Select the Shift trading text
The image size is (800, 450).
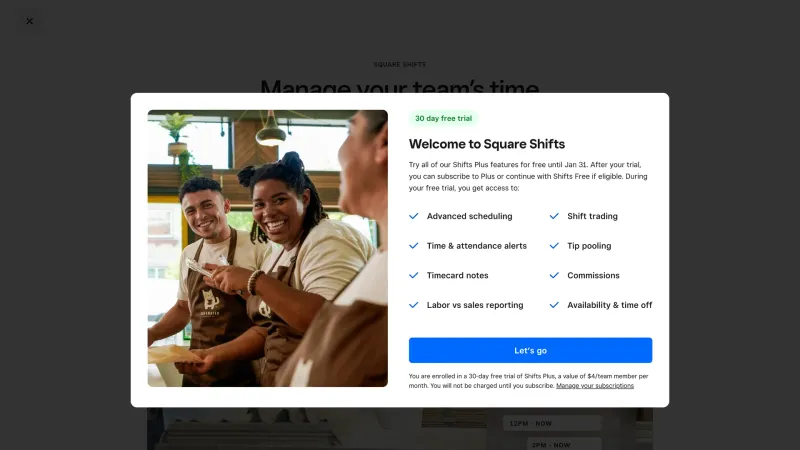tap(592, 216)
